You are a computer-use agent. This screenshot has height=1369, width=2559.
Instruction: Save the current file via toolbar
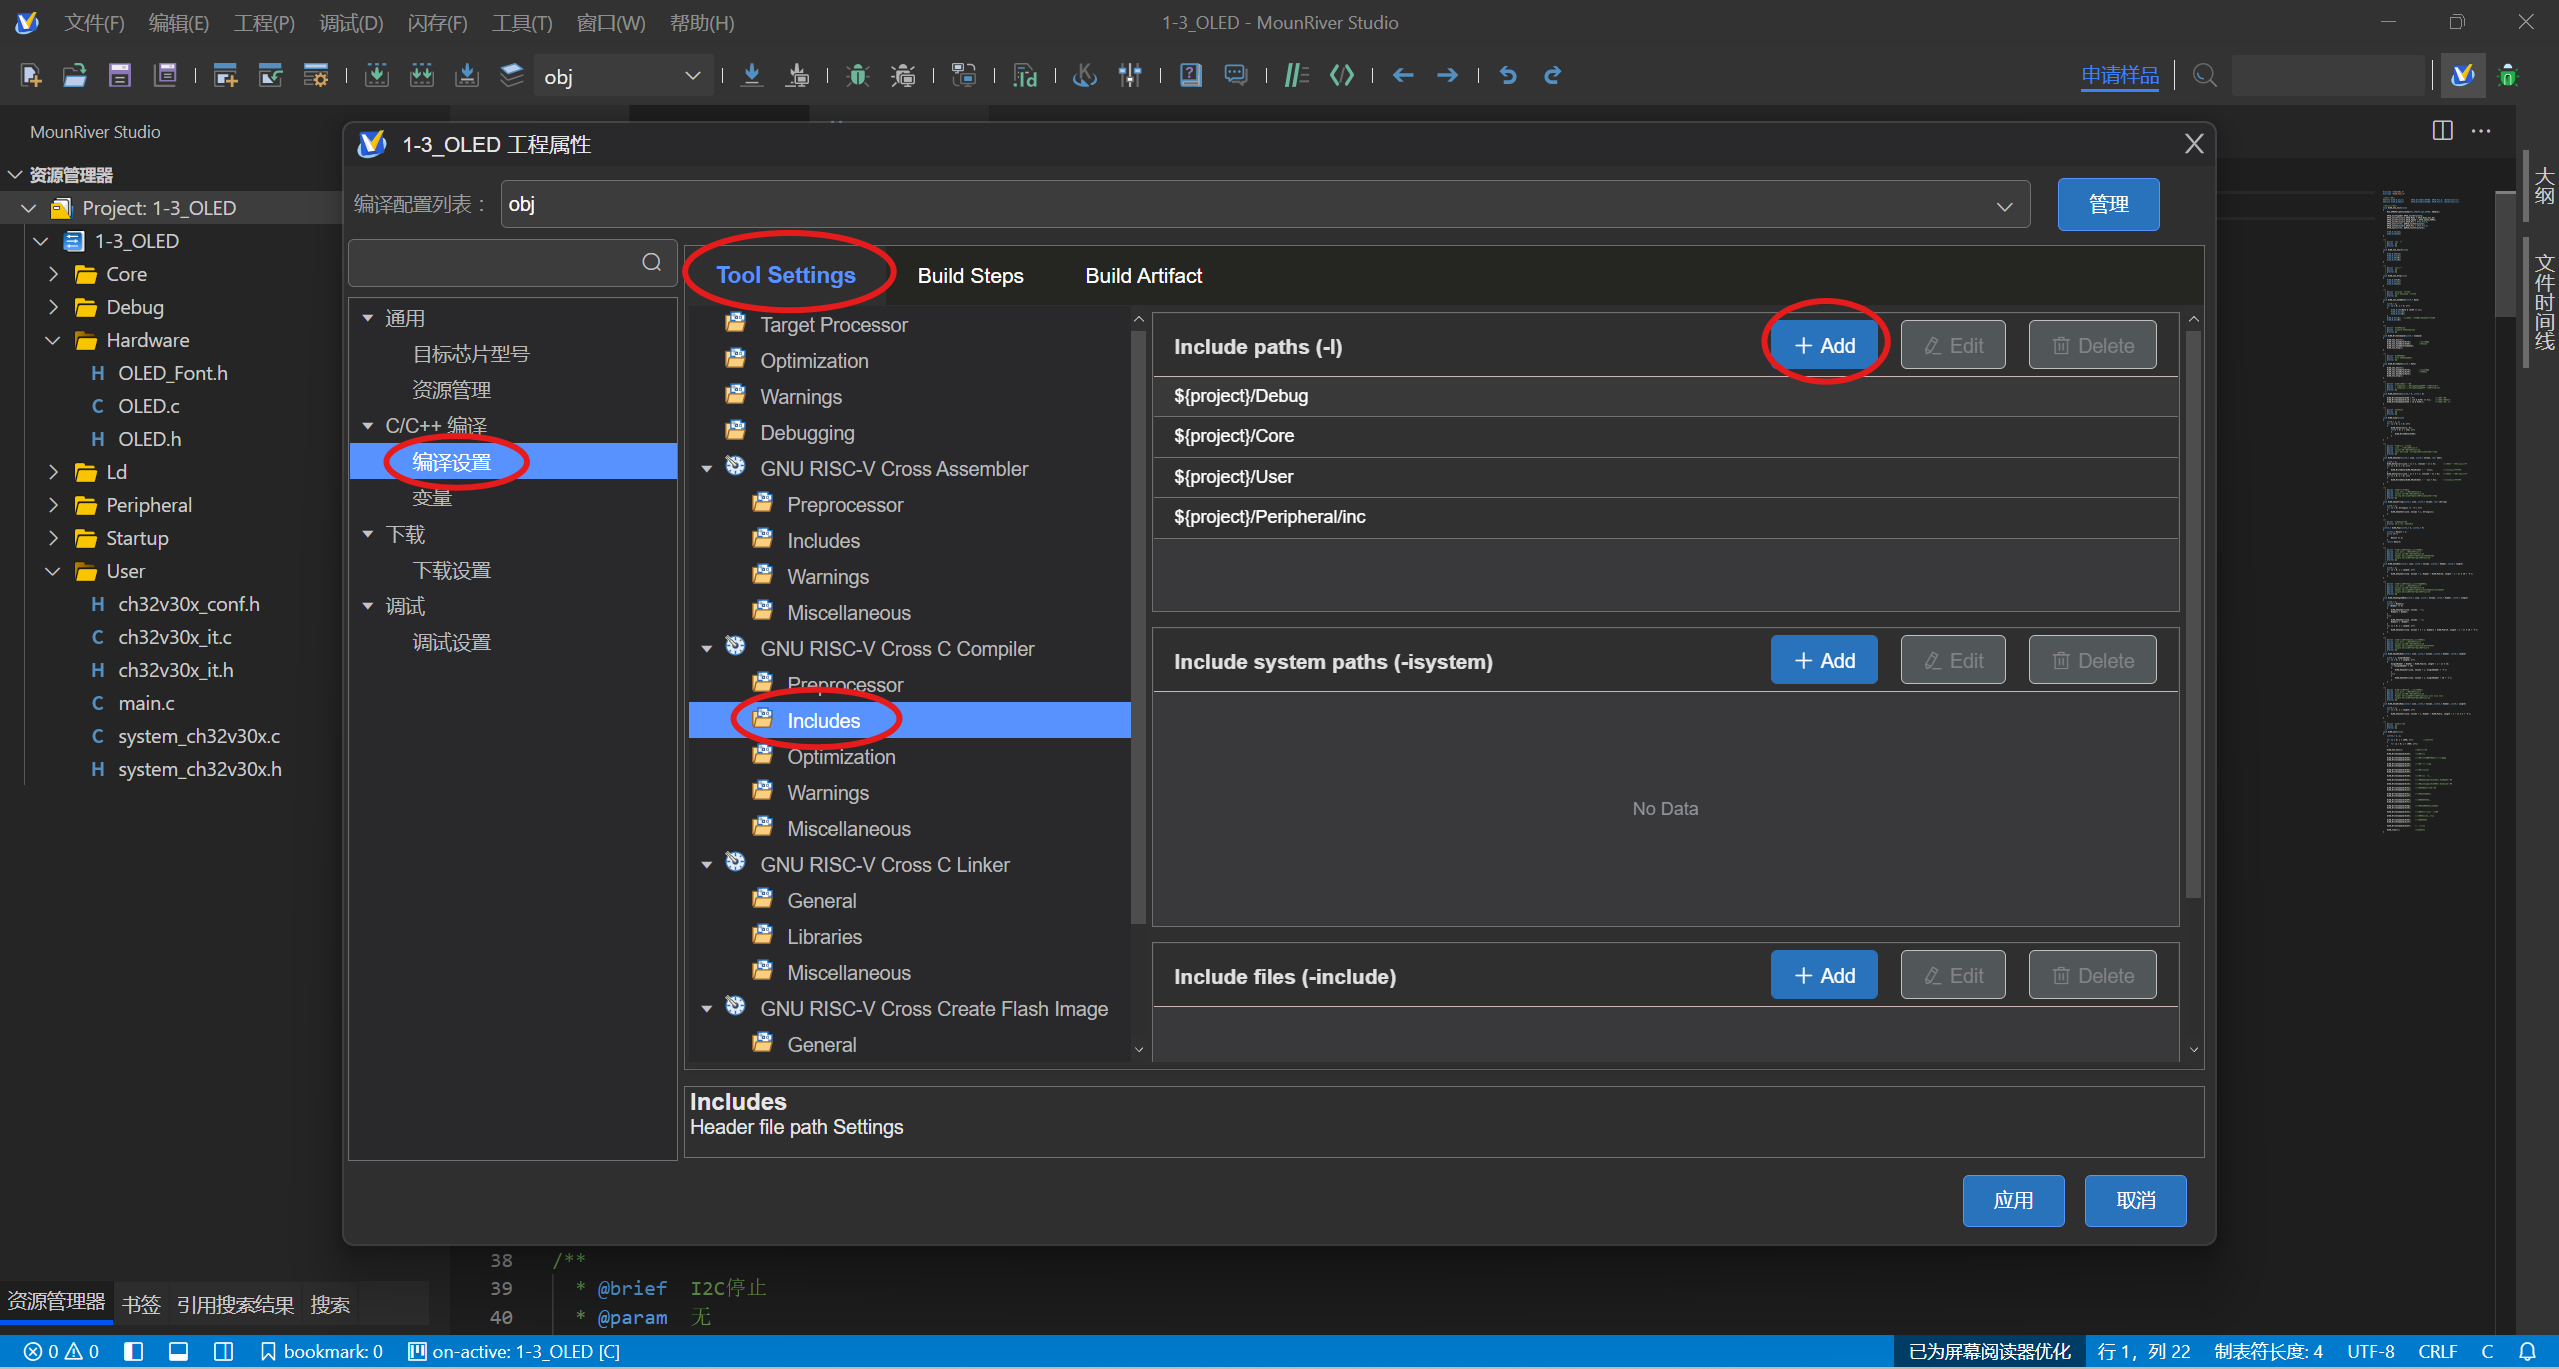click(x=120, y=75)
